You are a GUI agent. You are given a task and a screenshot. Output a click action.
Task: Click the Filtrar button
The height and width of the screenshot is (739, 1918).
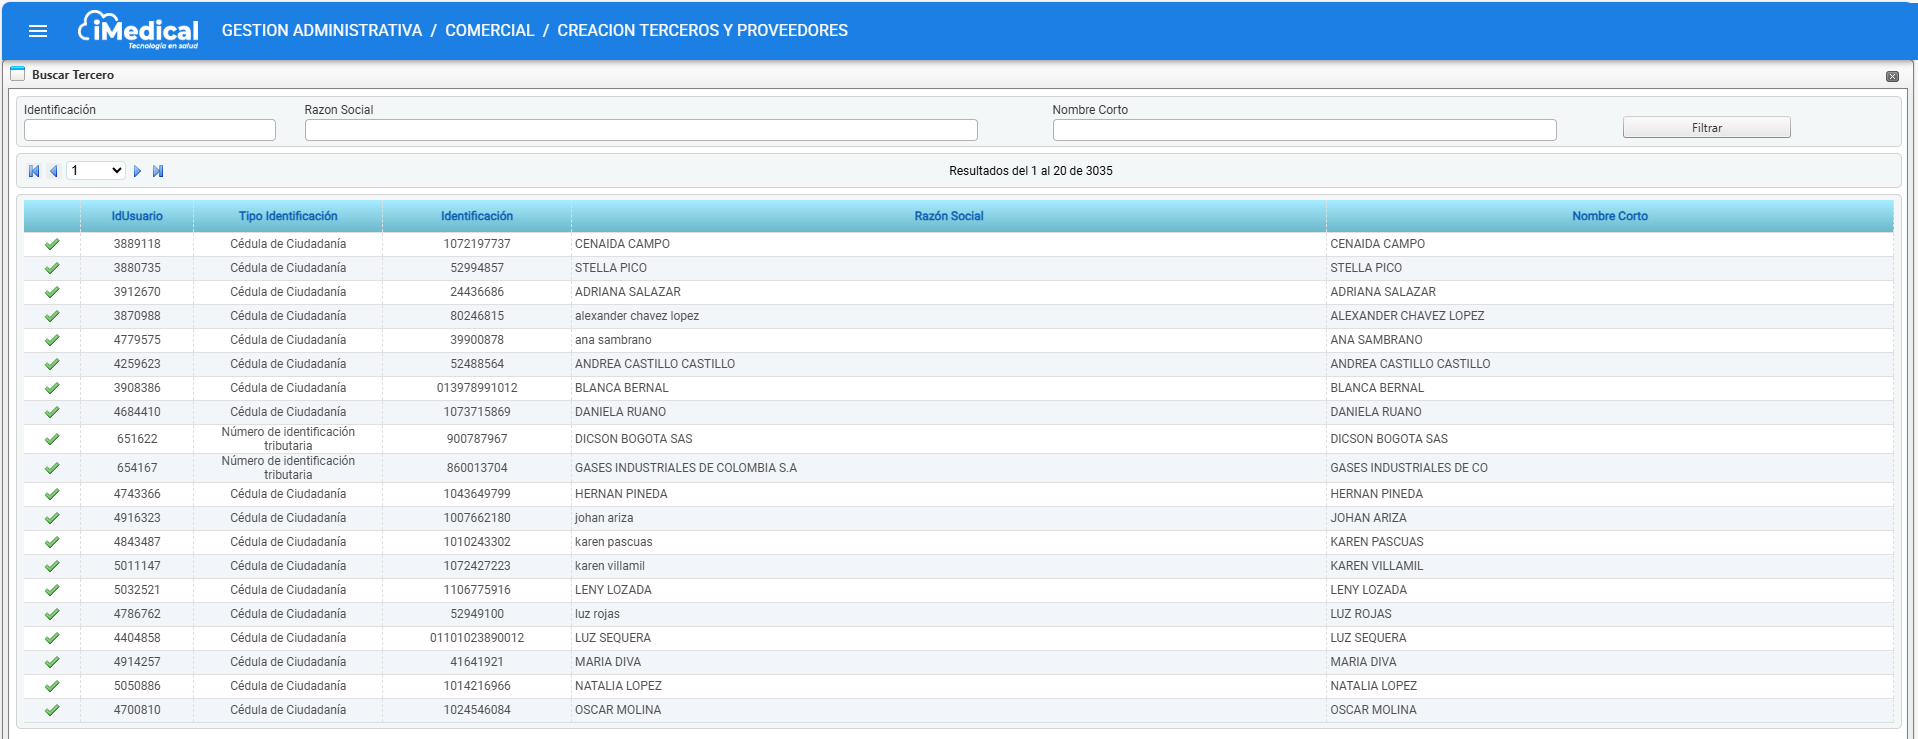1706,128
